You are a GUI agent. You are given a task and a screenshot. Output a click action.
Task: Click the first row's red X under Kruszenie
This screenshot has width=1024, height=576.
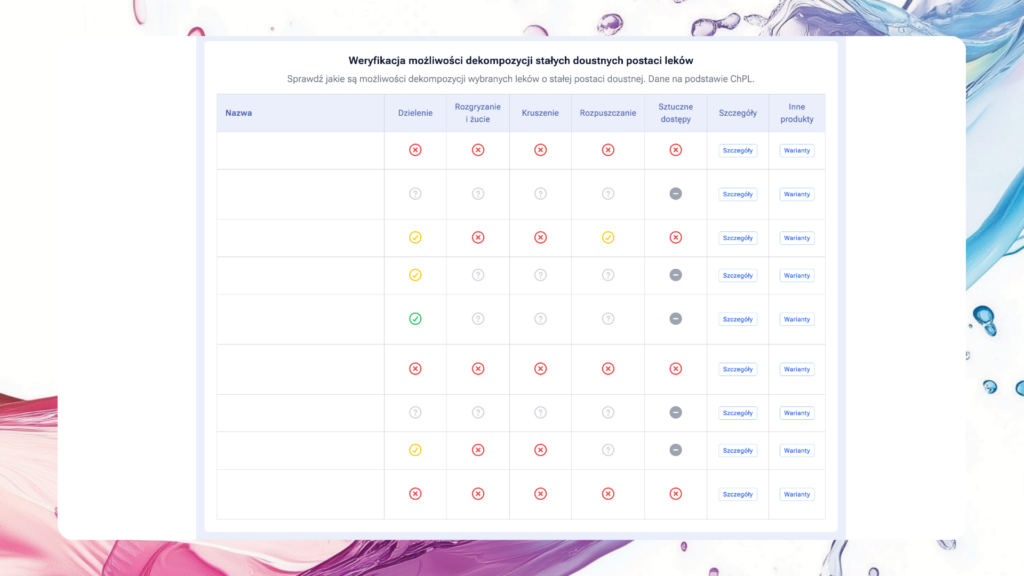(x=540, y=150)
